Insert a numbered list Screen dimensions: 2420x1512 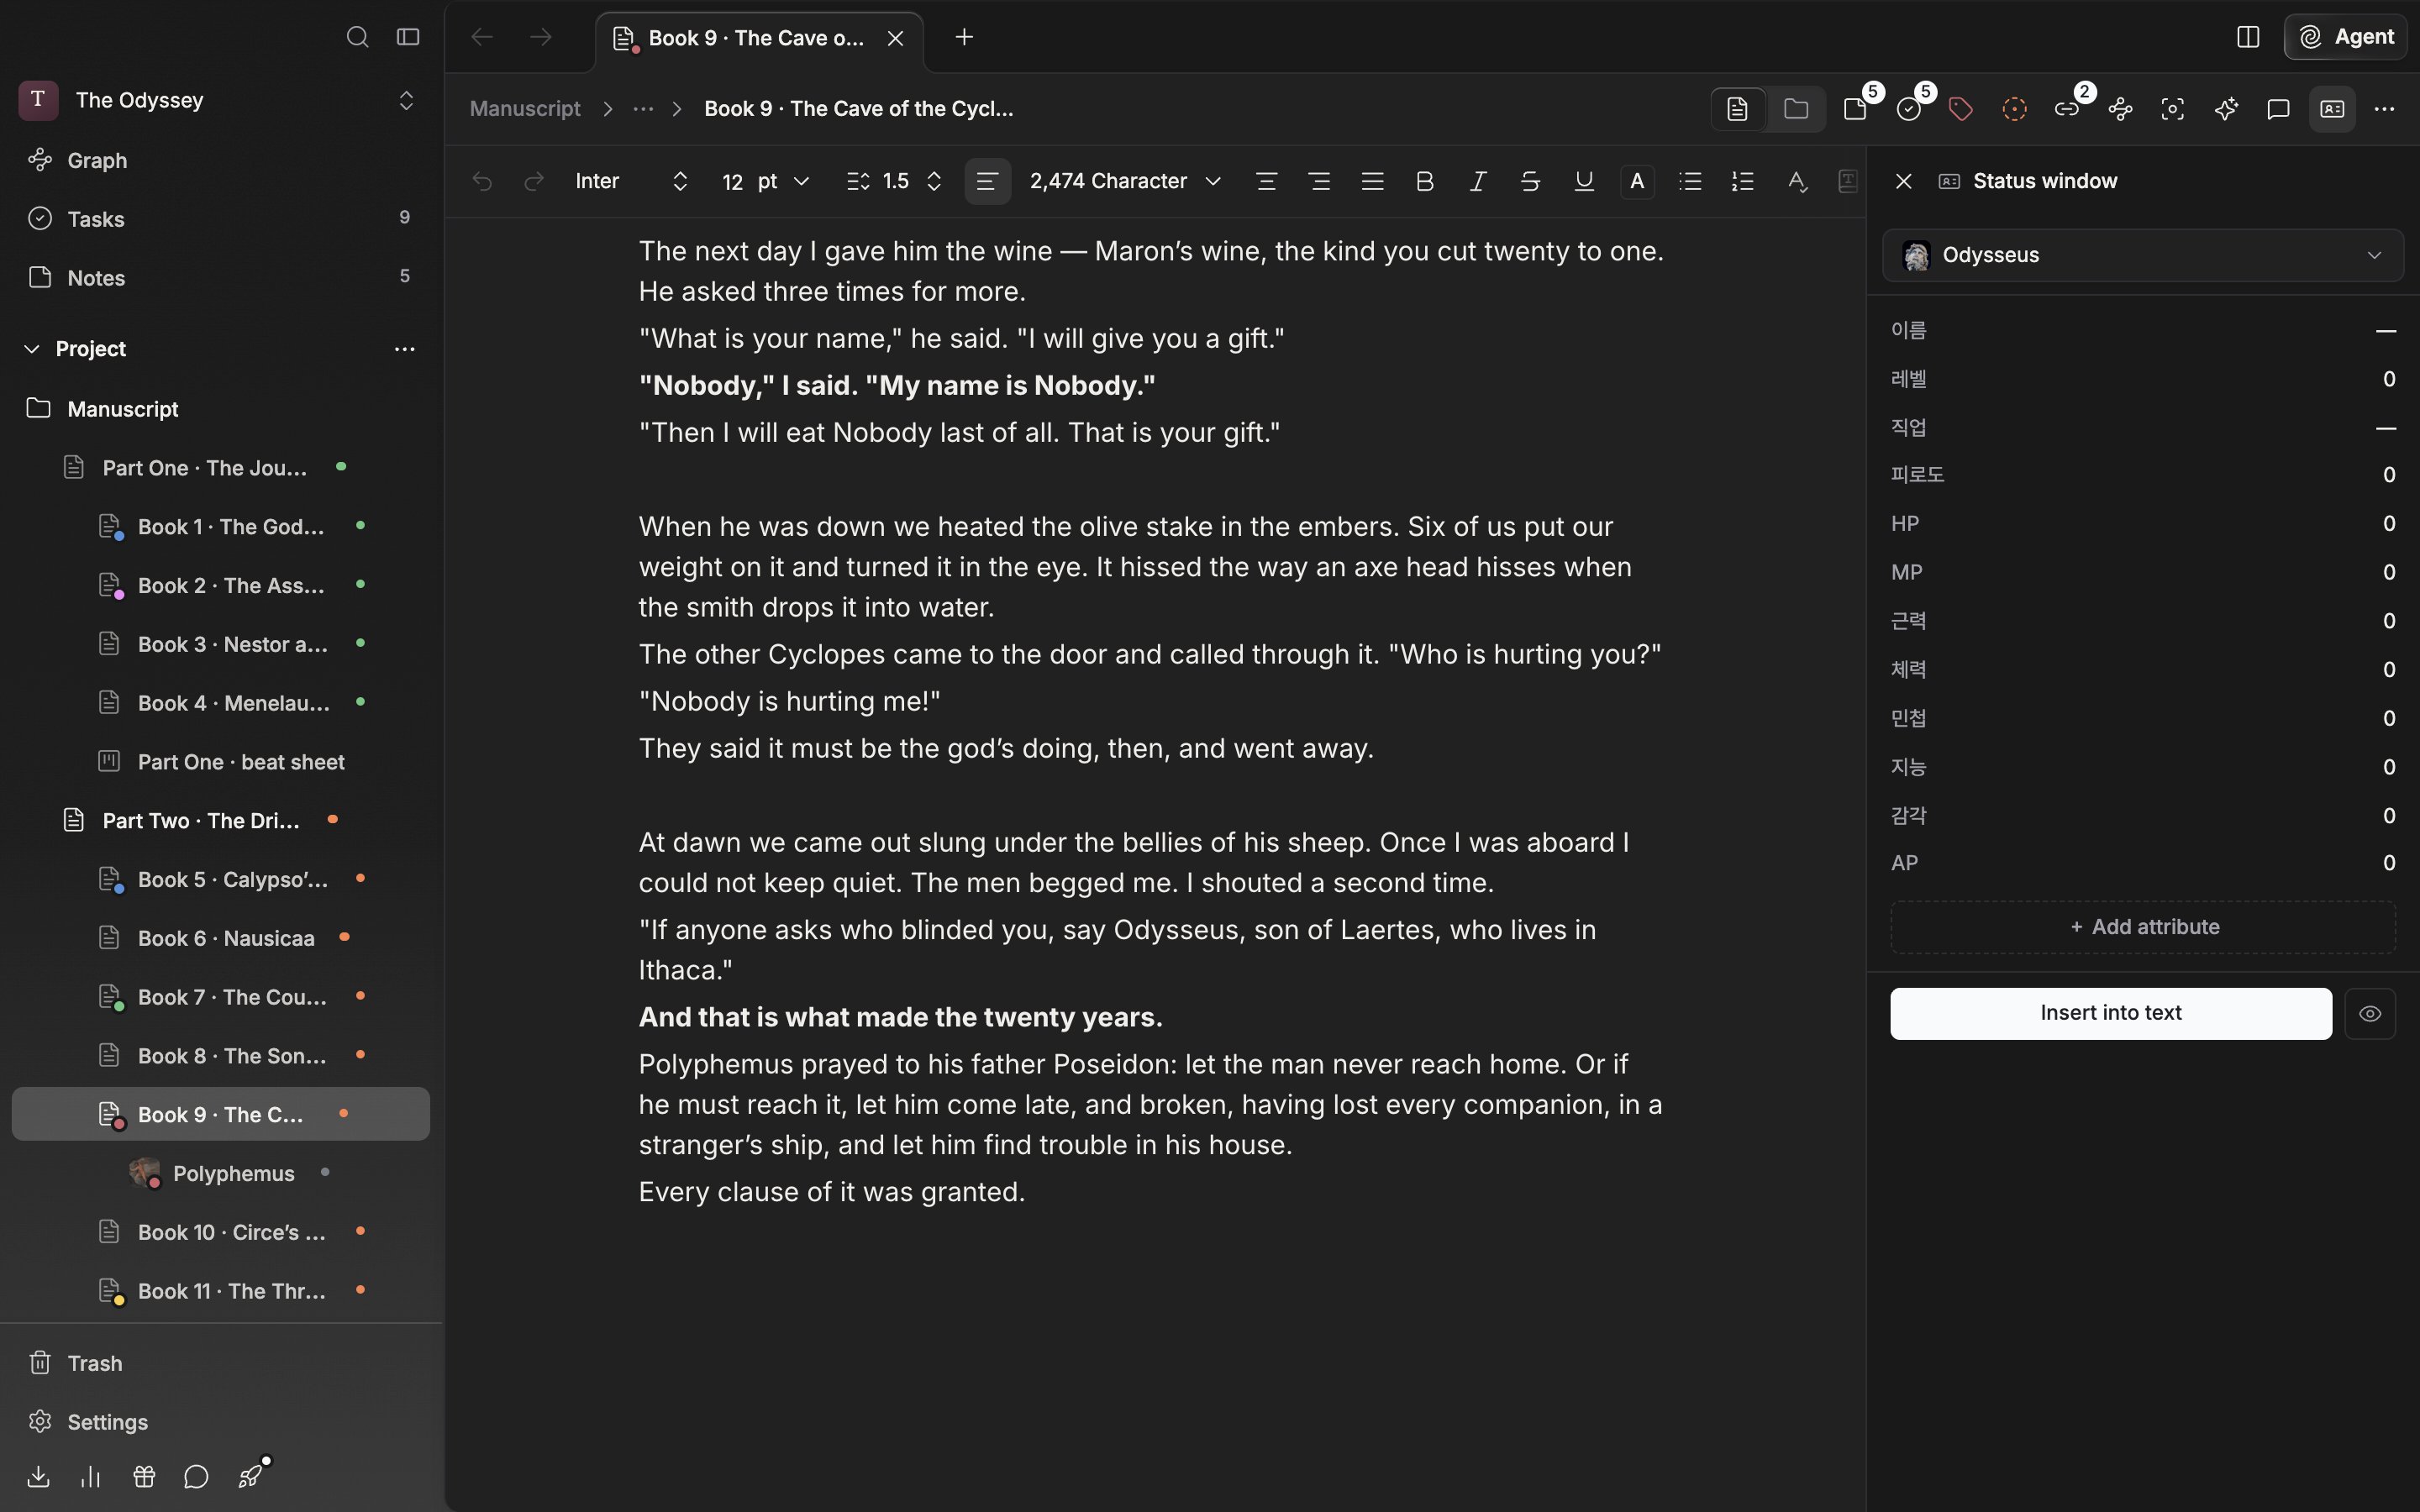(x=1743, y=181)
